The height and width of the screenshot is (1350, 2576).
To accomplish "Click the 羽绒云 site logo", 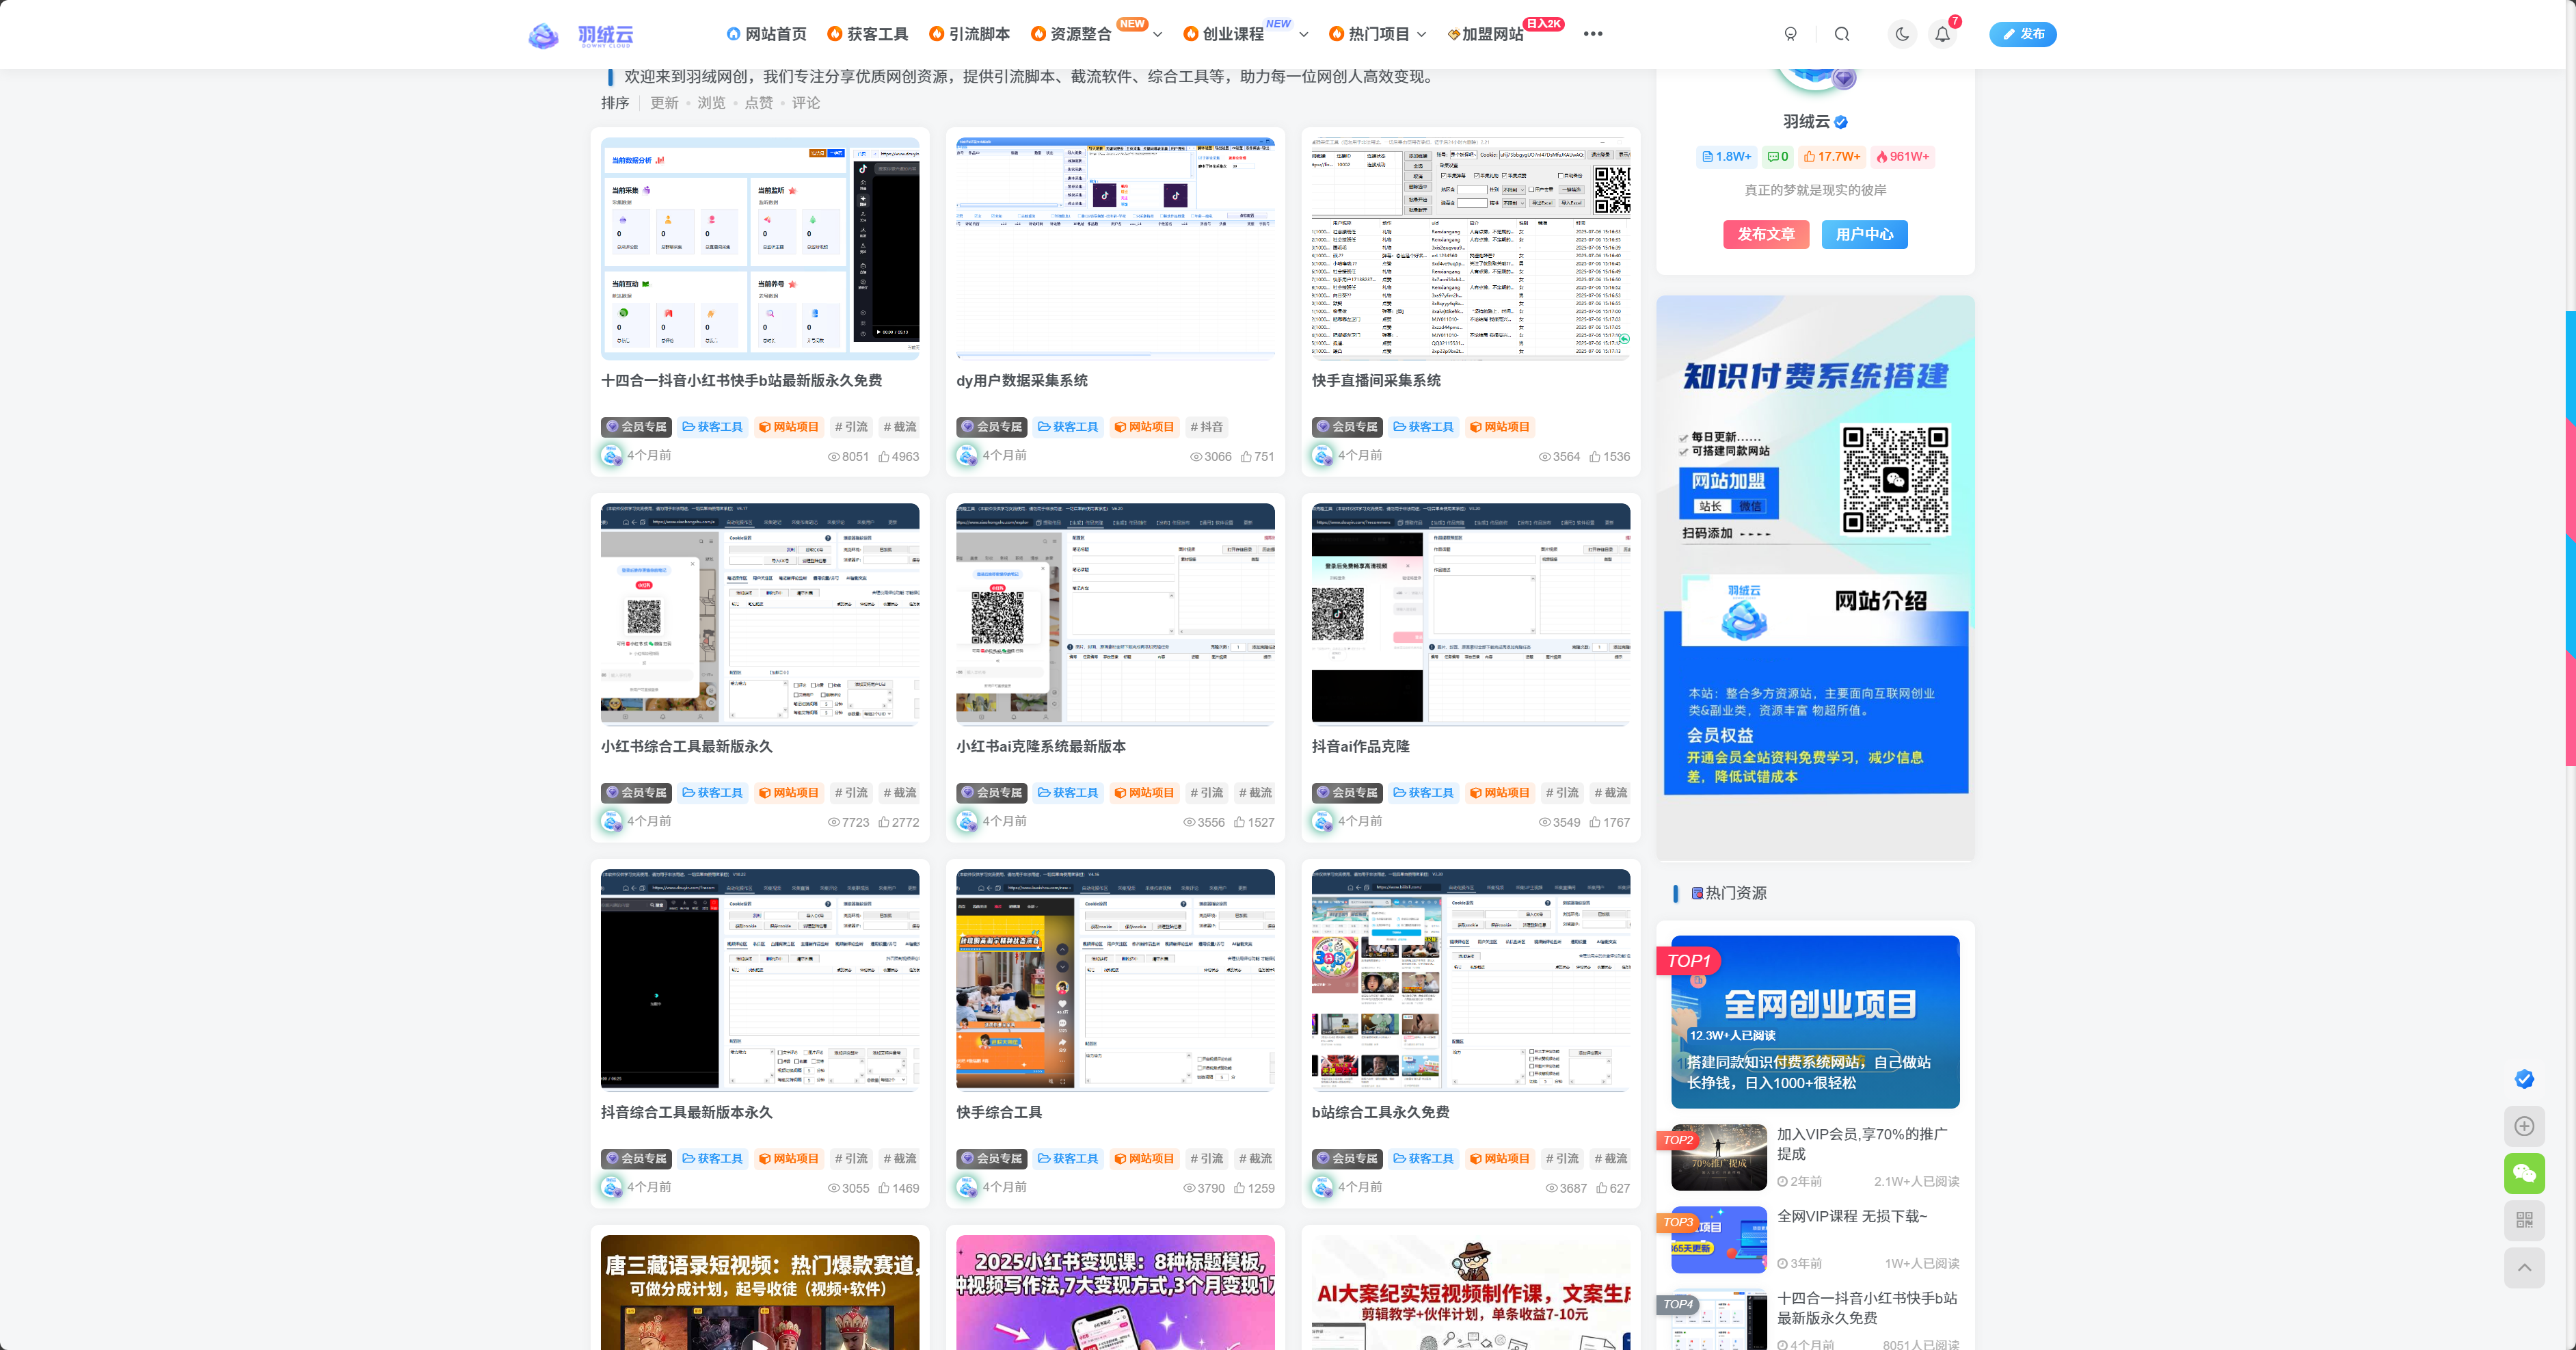I will (583, 34).
